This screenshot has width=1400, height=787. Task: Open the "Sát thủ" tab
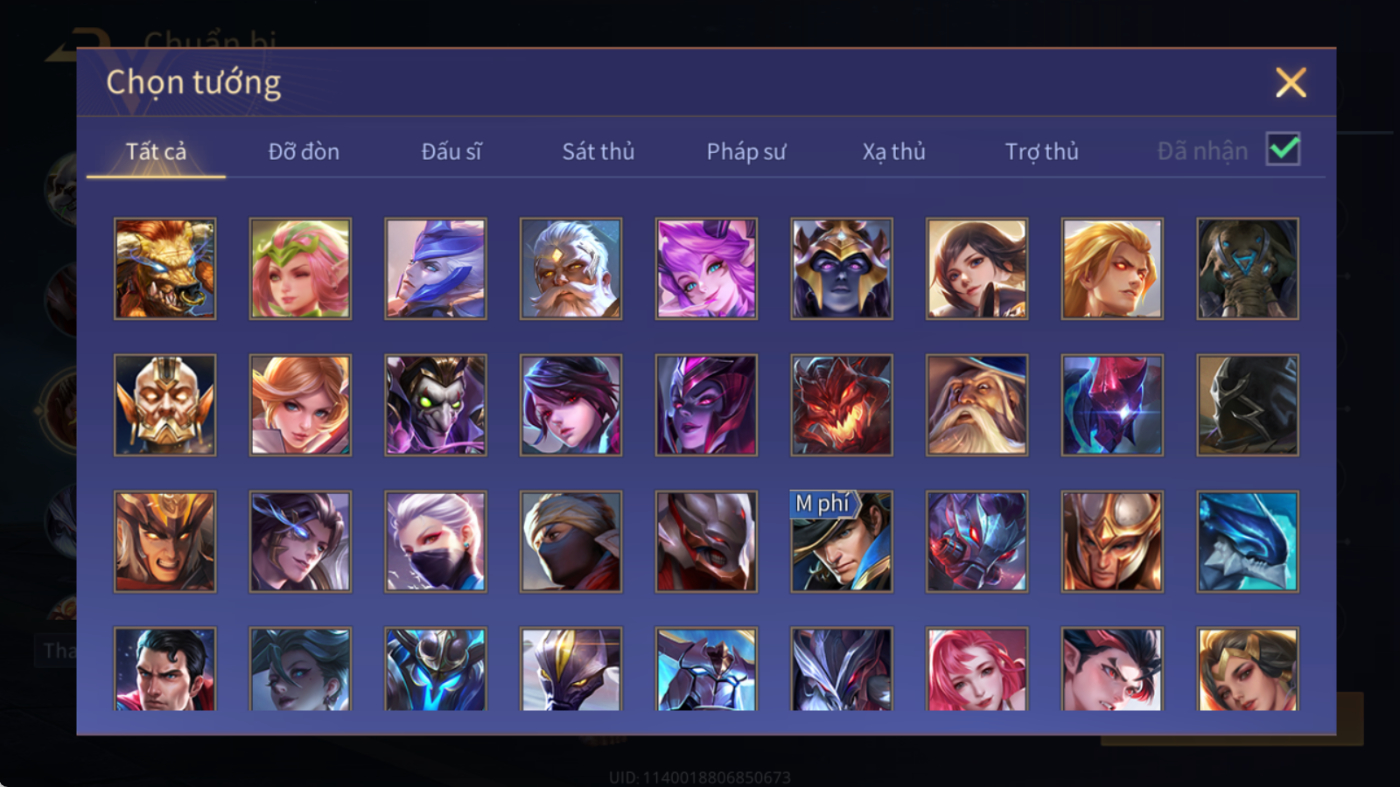[598, 151]
